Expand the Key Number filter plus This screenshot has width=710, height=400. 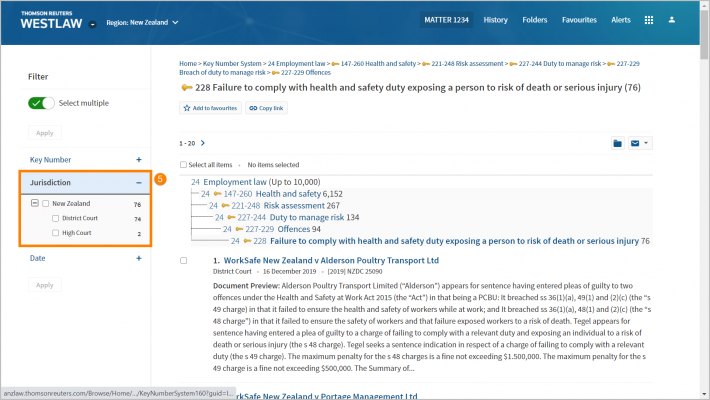coord(139,159)
